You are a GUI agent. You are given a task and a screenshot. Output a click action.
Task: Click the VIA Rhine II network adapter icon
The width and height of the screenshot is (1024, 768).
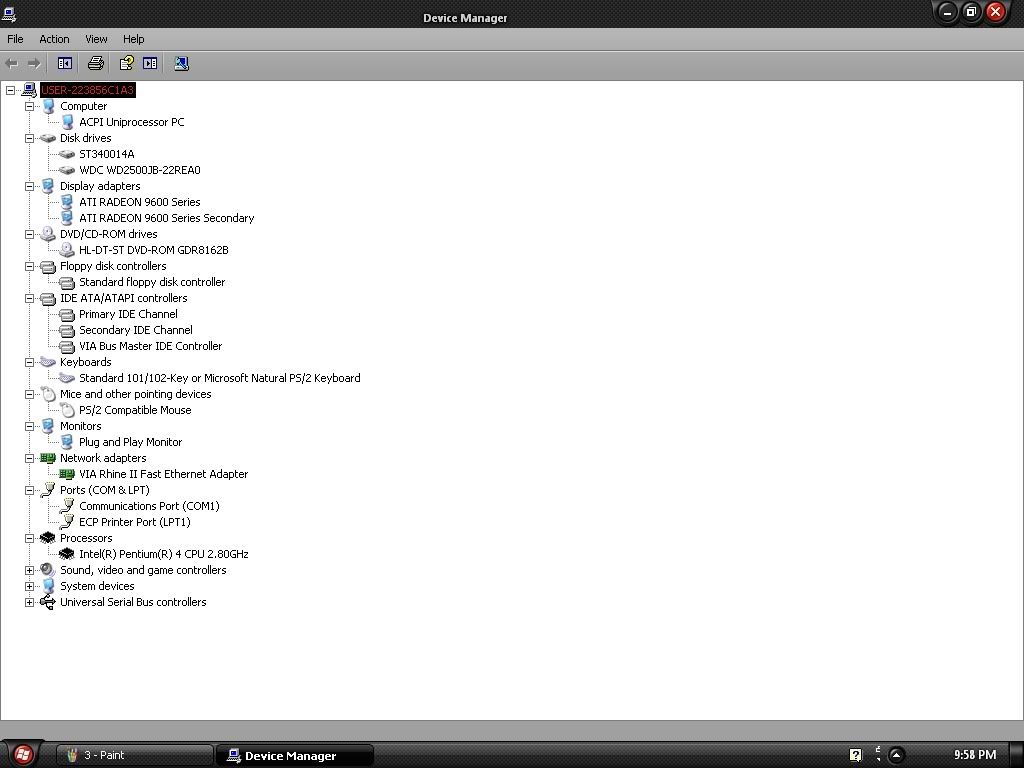(x=67, y=474)
